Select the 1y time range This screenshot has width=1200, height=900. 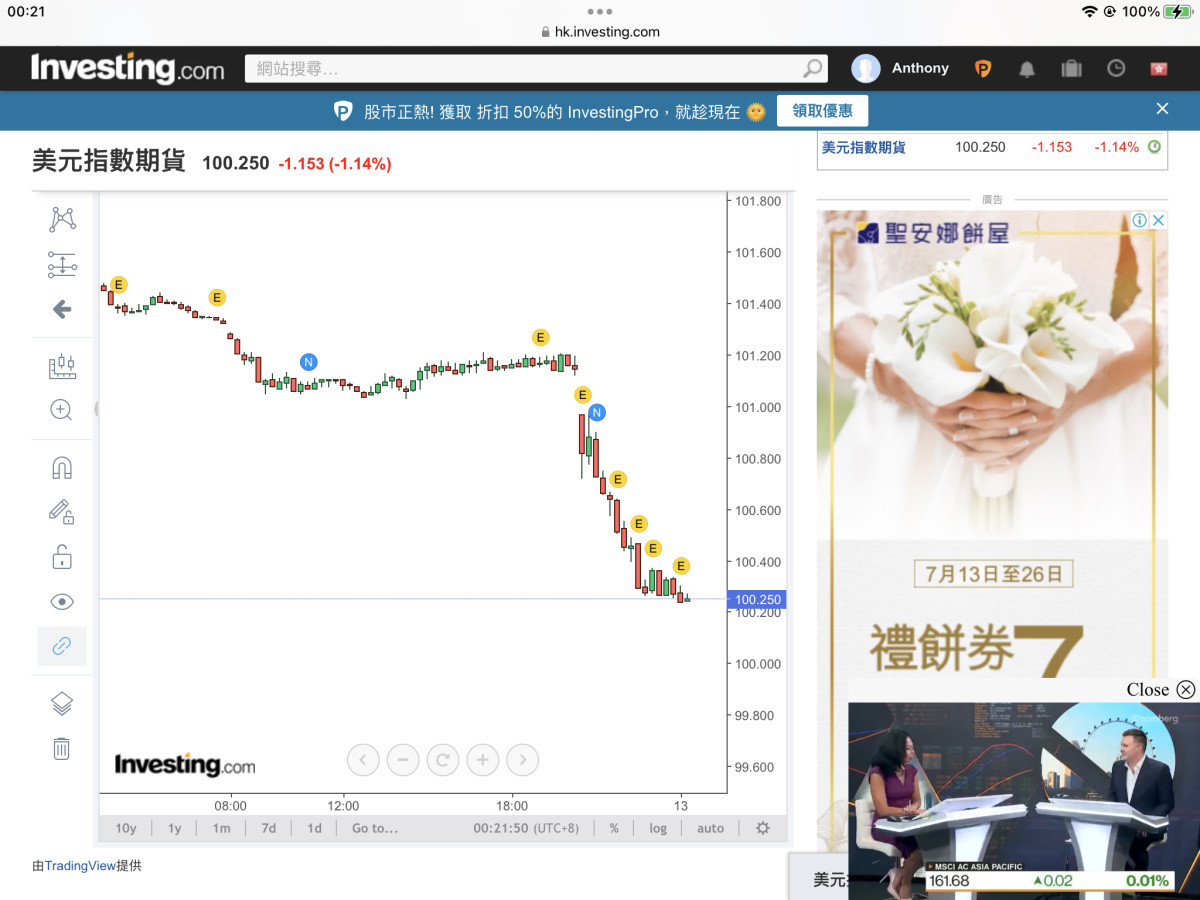pos(175,828)
